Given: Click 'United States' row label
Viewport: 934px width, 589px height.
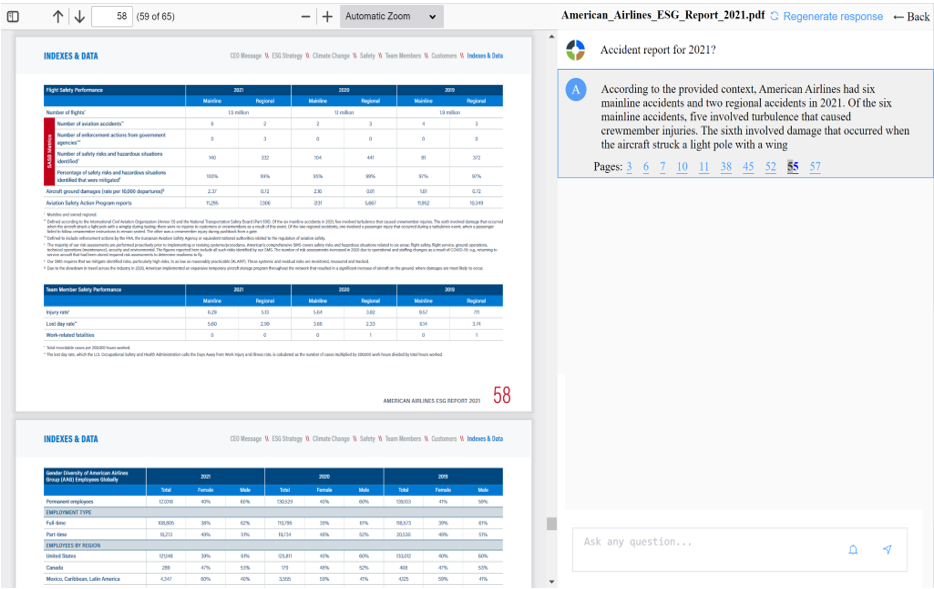Looking at the screenshot, I should (61, 556).
